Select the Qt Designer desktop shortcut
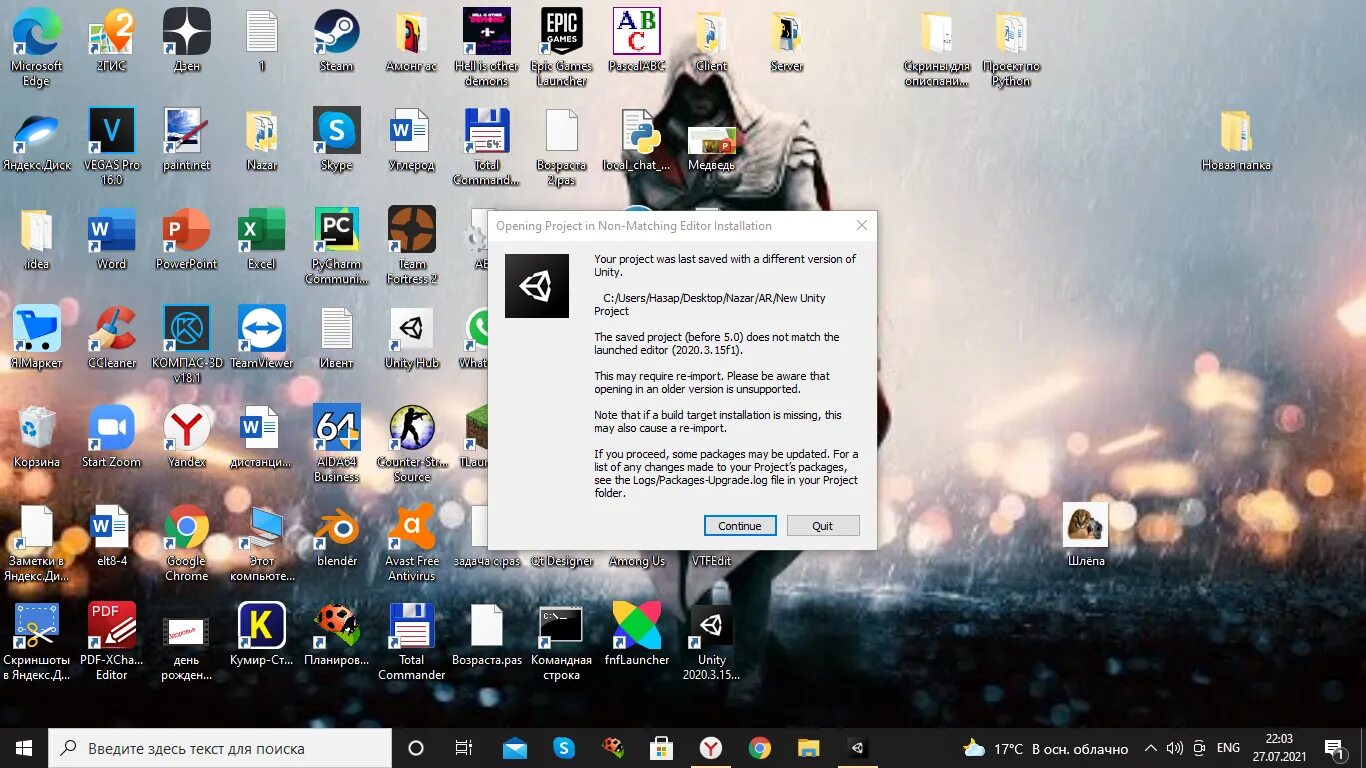 tap(562, 560)
